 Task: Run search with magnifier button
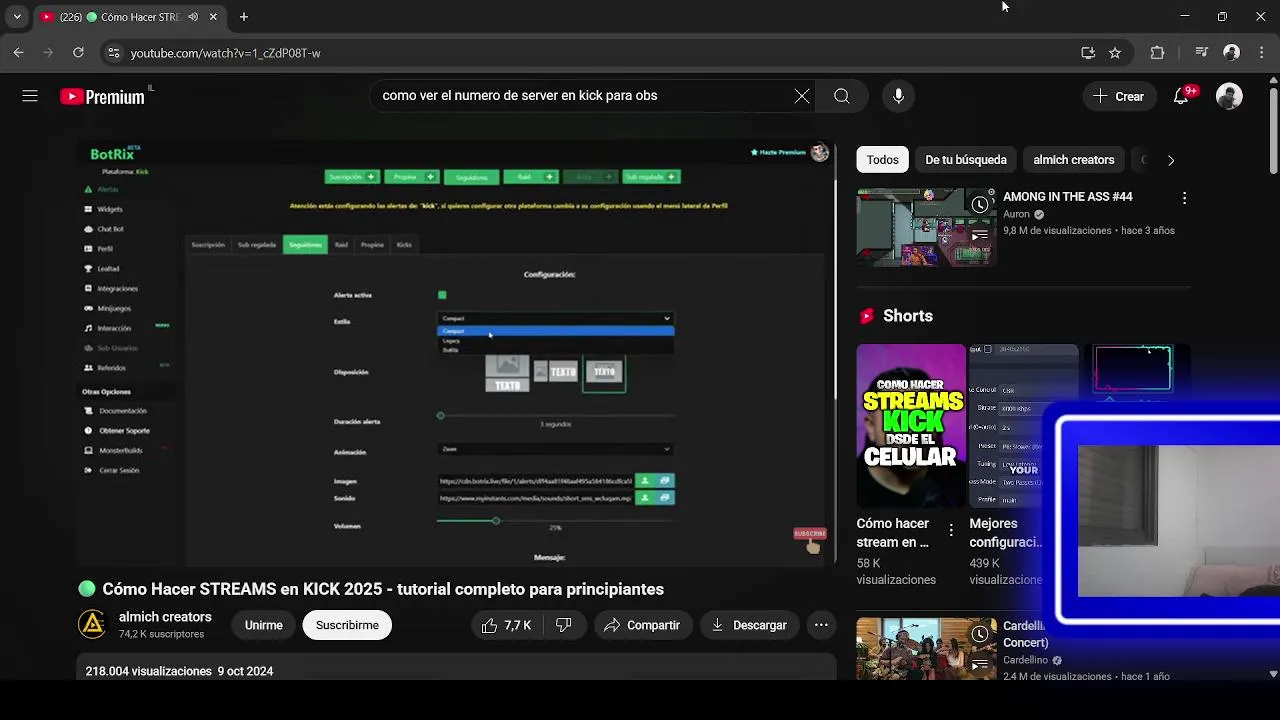point(842,96)
